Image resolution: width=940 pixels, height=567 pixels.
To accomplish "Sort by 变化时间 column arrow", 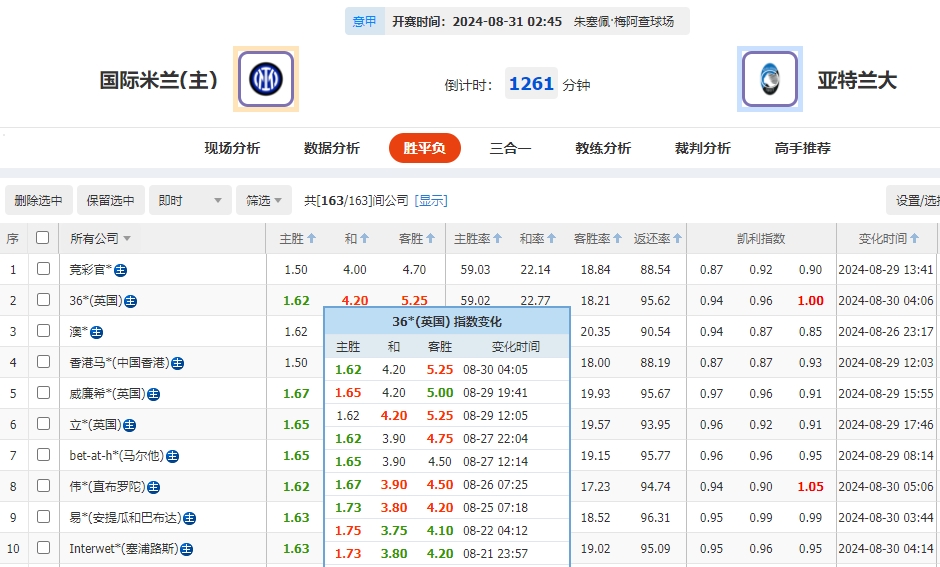I will [x=915, y=239].
